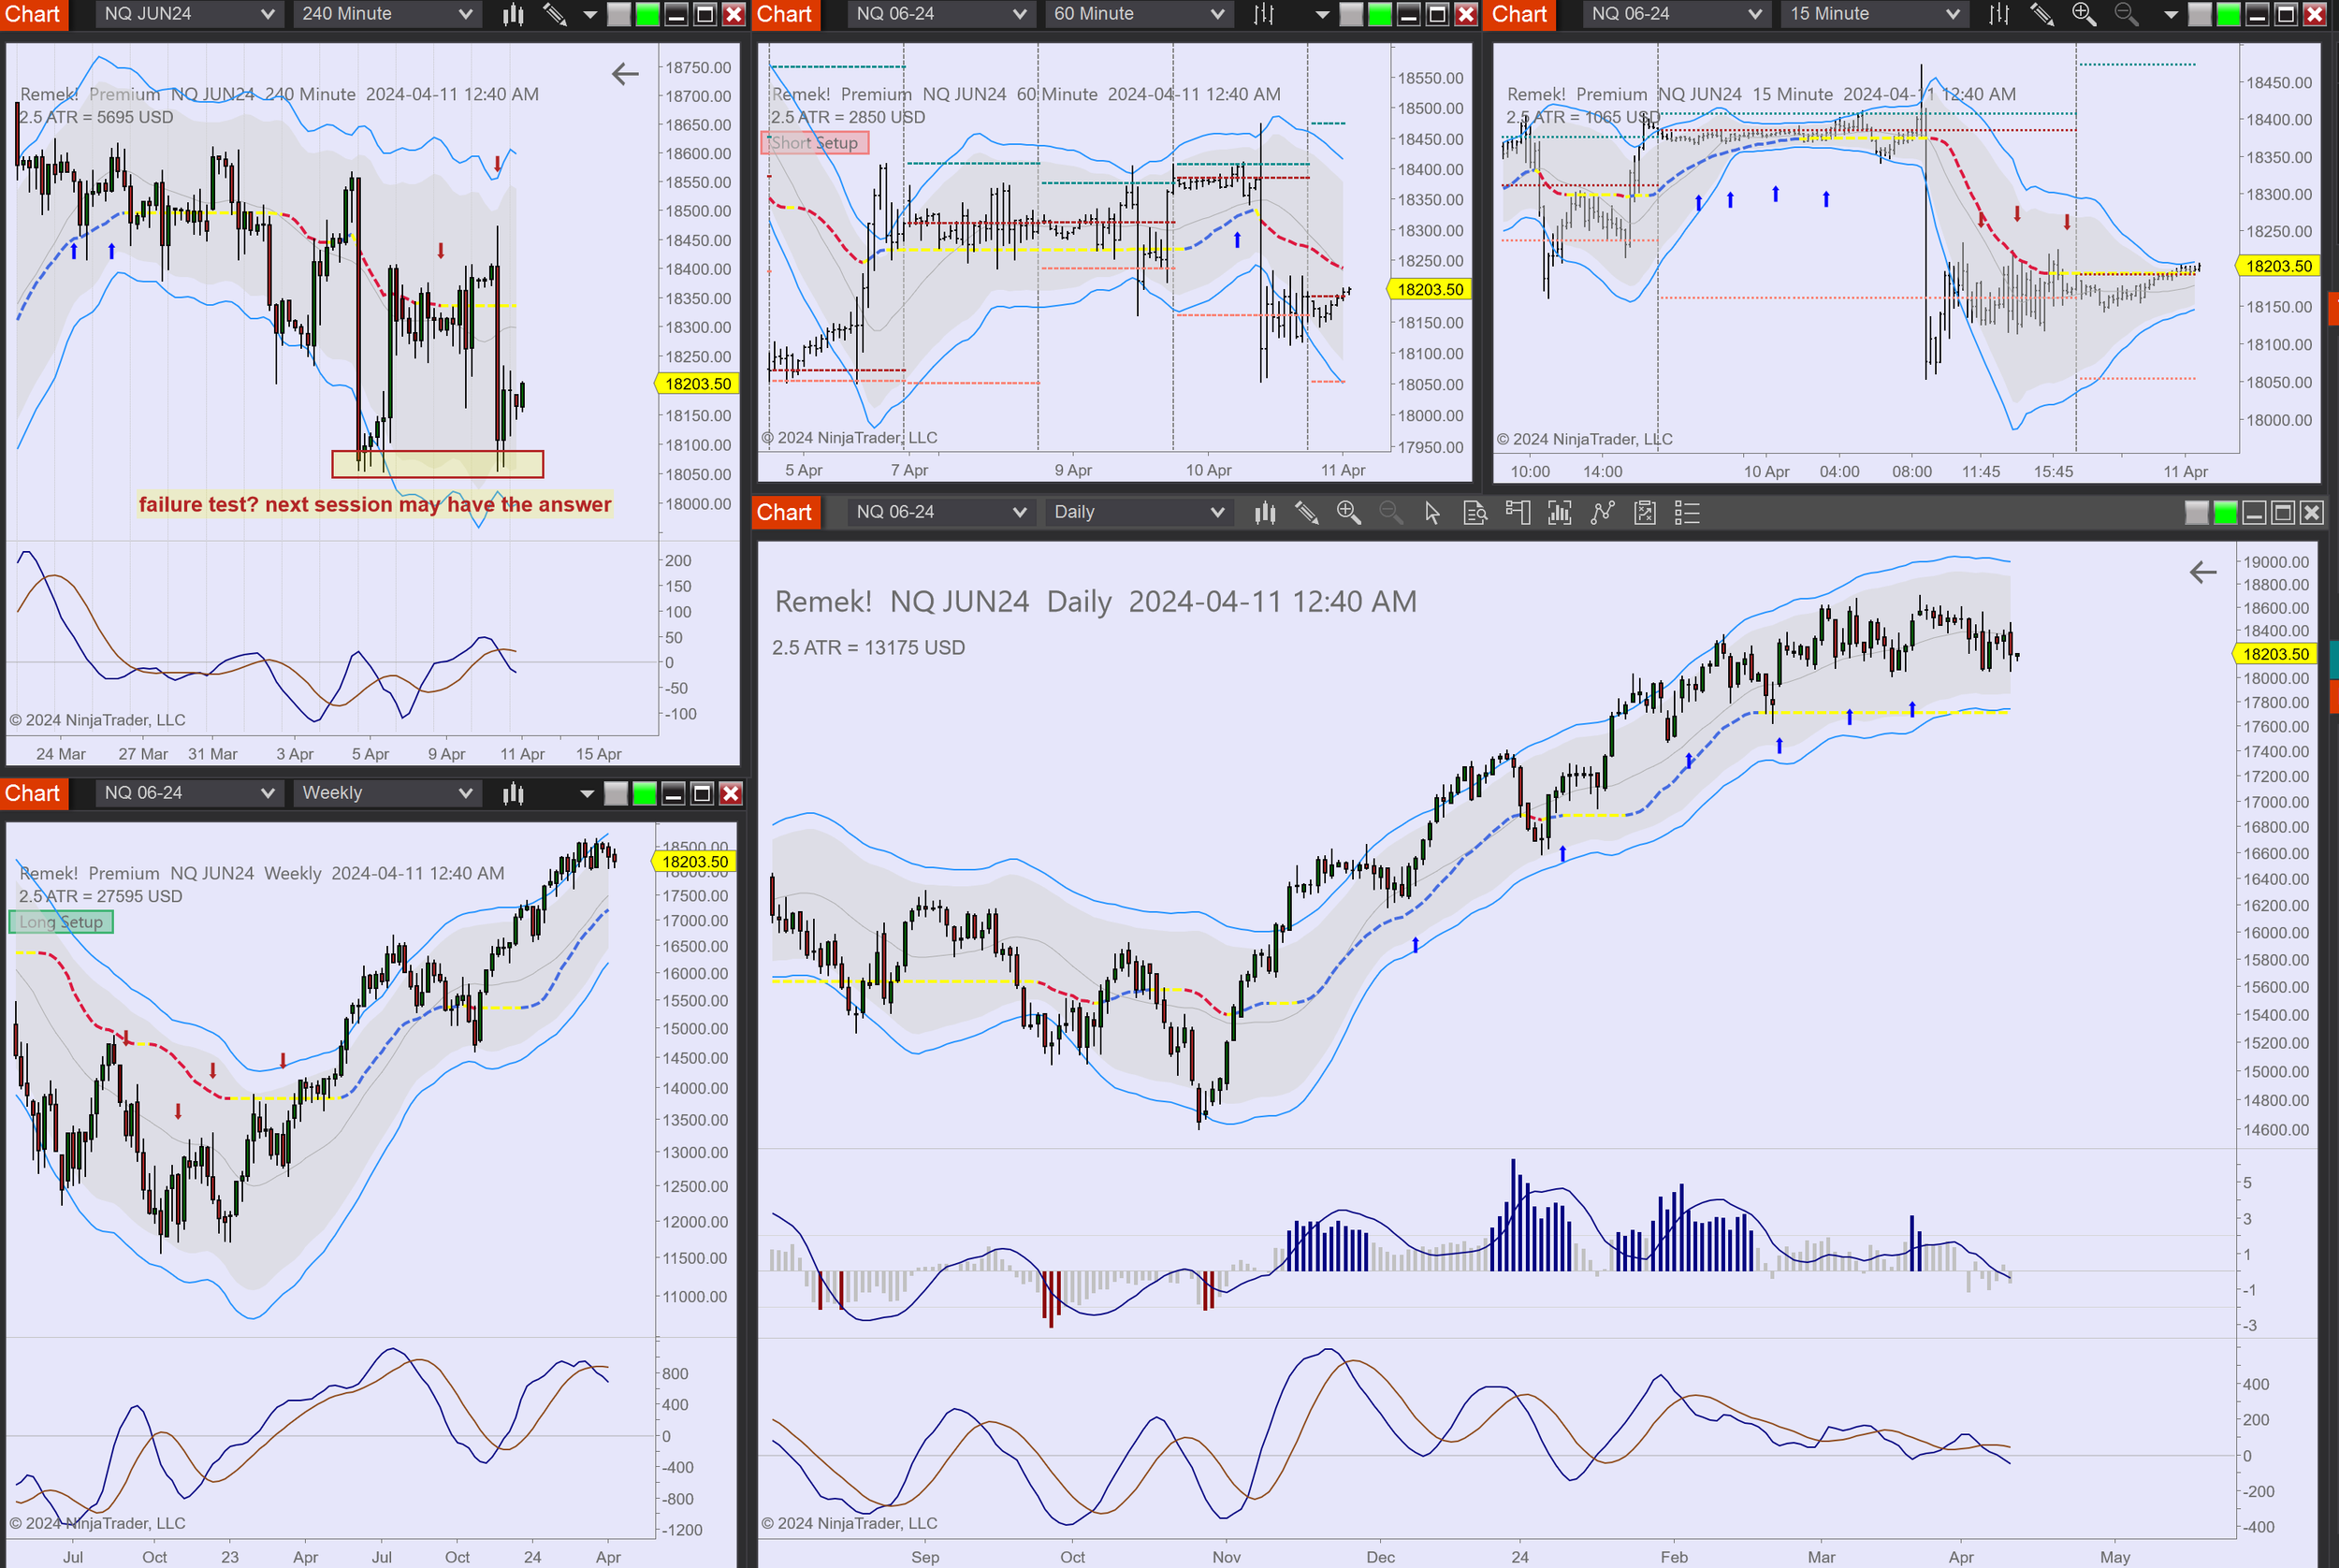Image resolution: width=2339 pixels, height=1568 pixels.
Task: Click the Short Setup label on 60 Minute chart
Action: (x=814, y=143)
